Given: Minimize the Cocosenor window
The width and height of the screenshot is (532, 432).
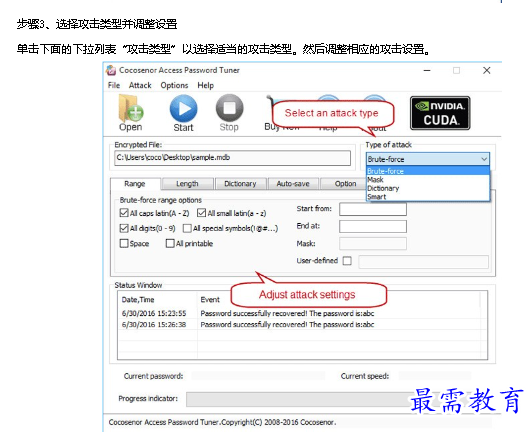Looking at the screenshot, I should (427, 70).
